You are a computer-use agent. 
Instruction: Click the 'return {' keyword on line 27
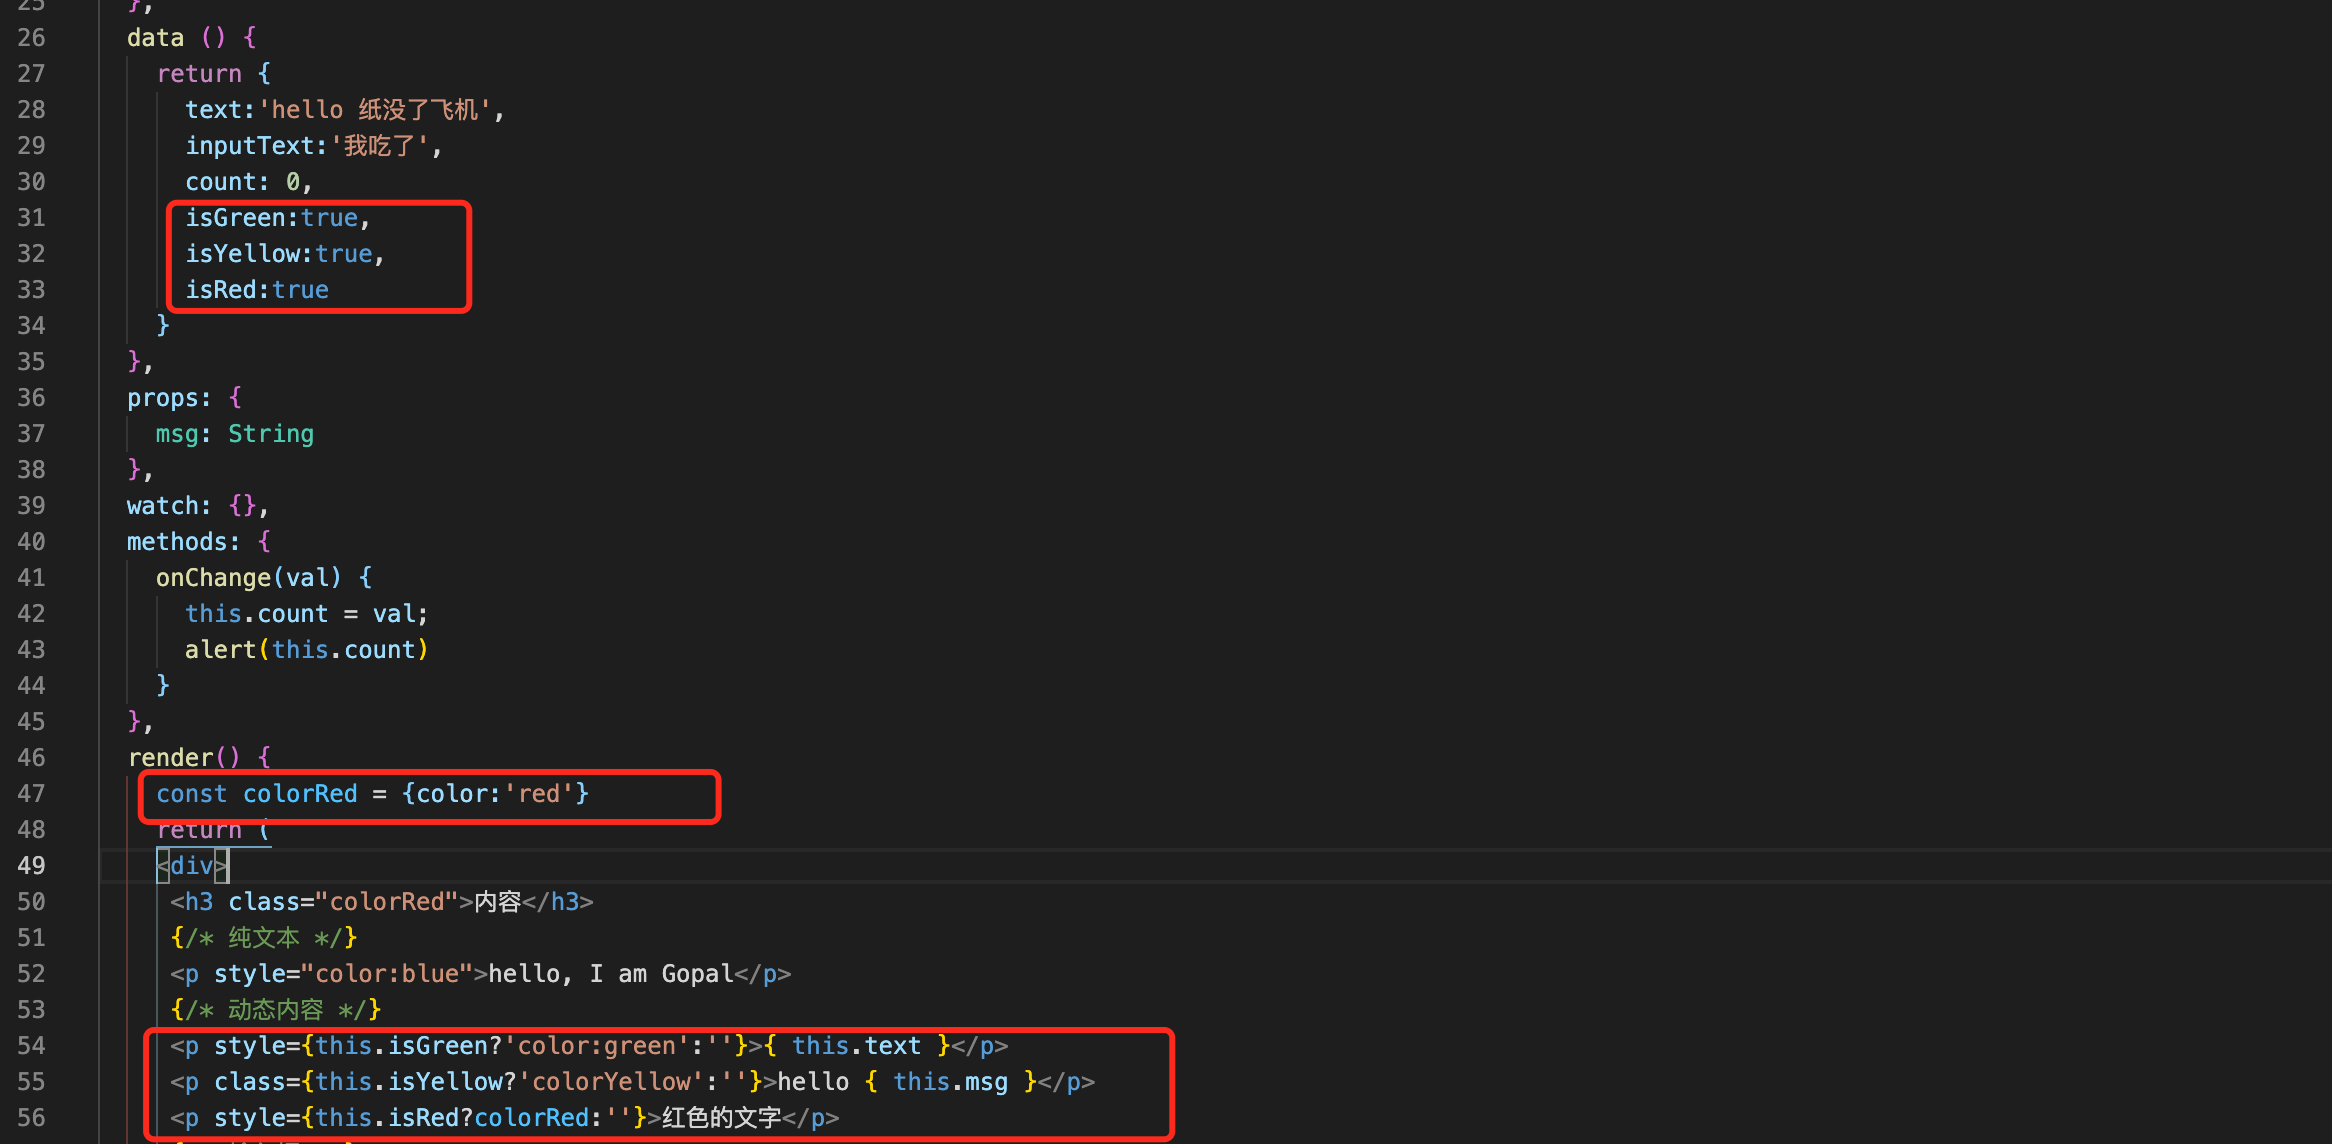pos(214,74)
